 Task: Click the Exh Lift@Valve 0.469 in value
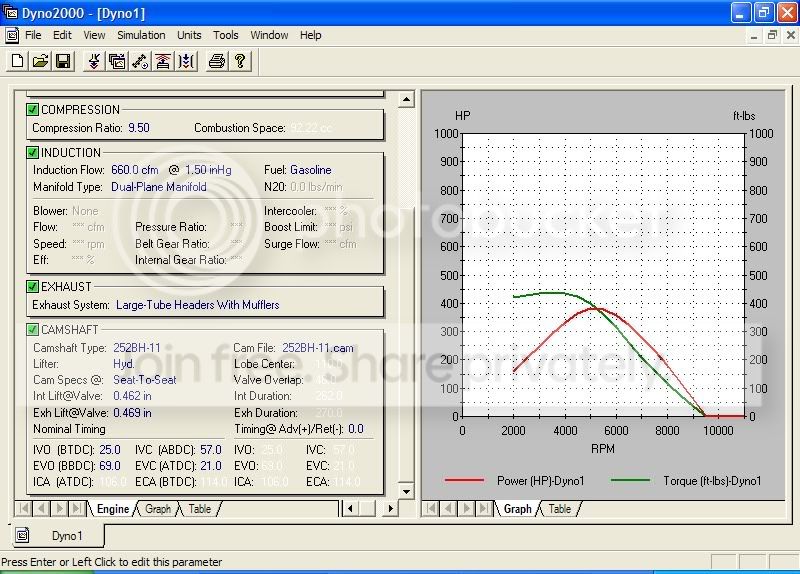[x=132, y=413]
